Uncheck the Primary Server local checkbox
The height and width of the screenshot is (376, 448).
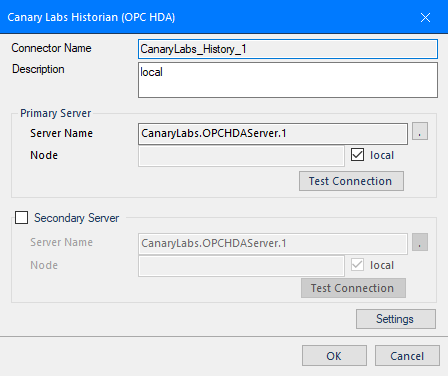click(357, 155)
